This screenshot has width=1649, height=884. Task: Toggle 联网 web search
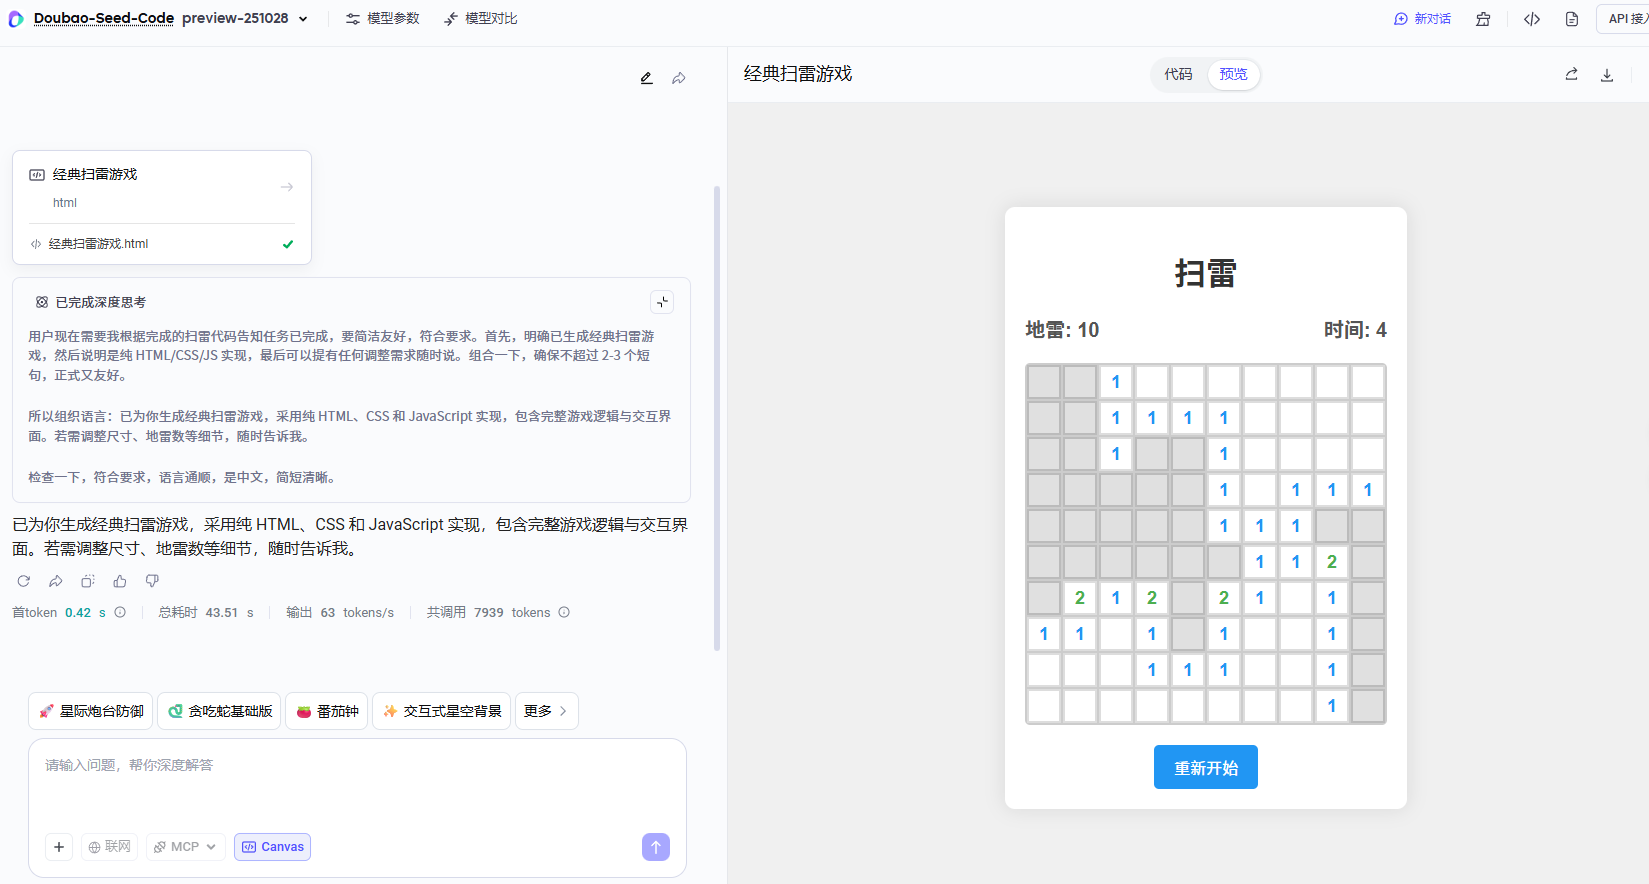click(110, 847)
